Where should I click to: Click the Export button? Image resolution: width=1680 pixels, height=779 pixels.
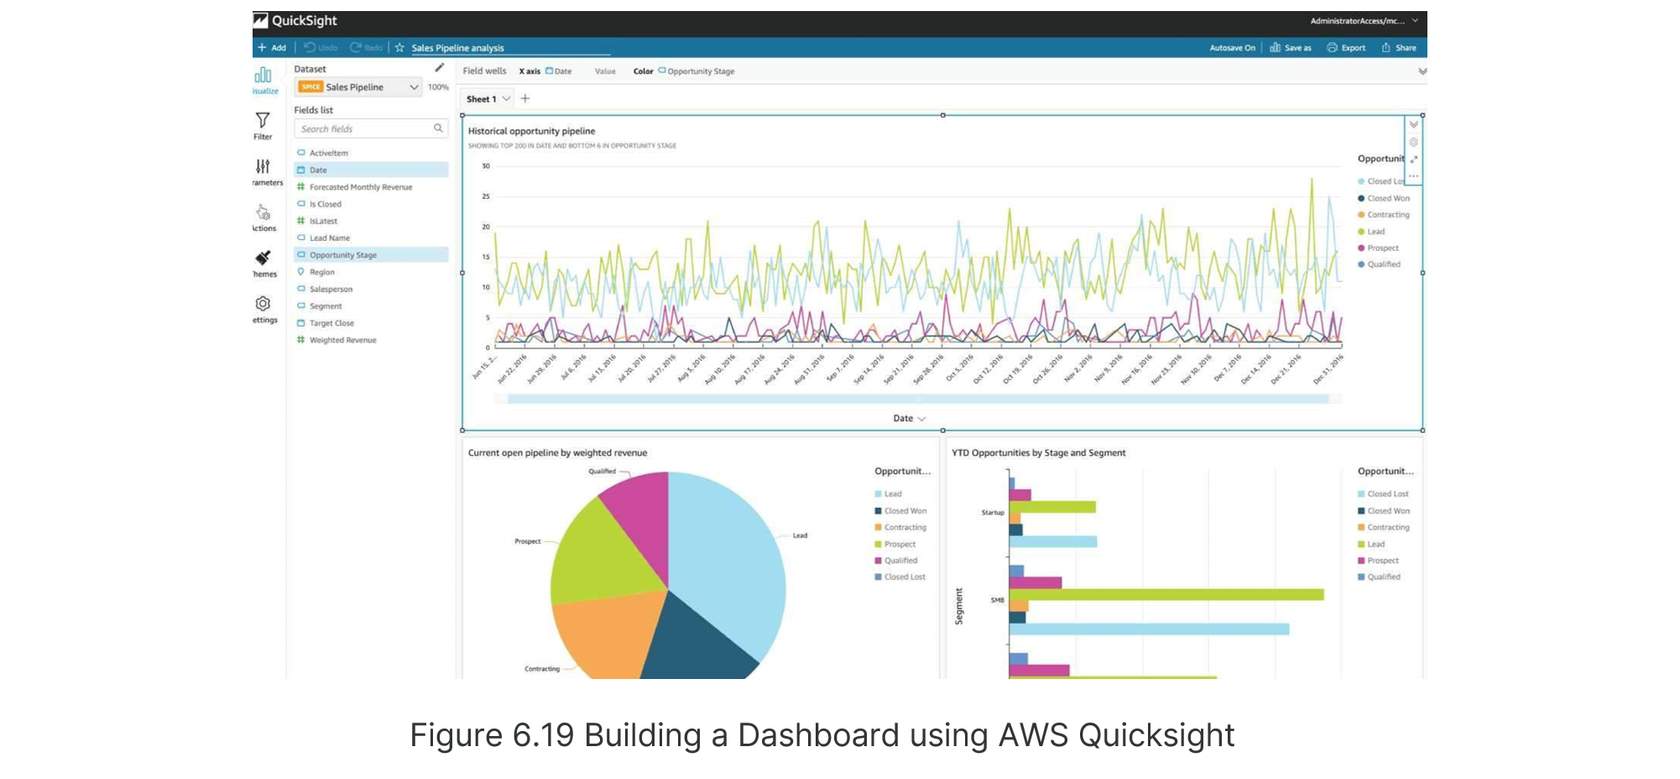click(1346, 47)
